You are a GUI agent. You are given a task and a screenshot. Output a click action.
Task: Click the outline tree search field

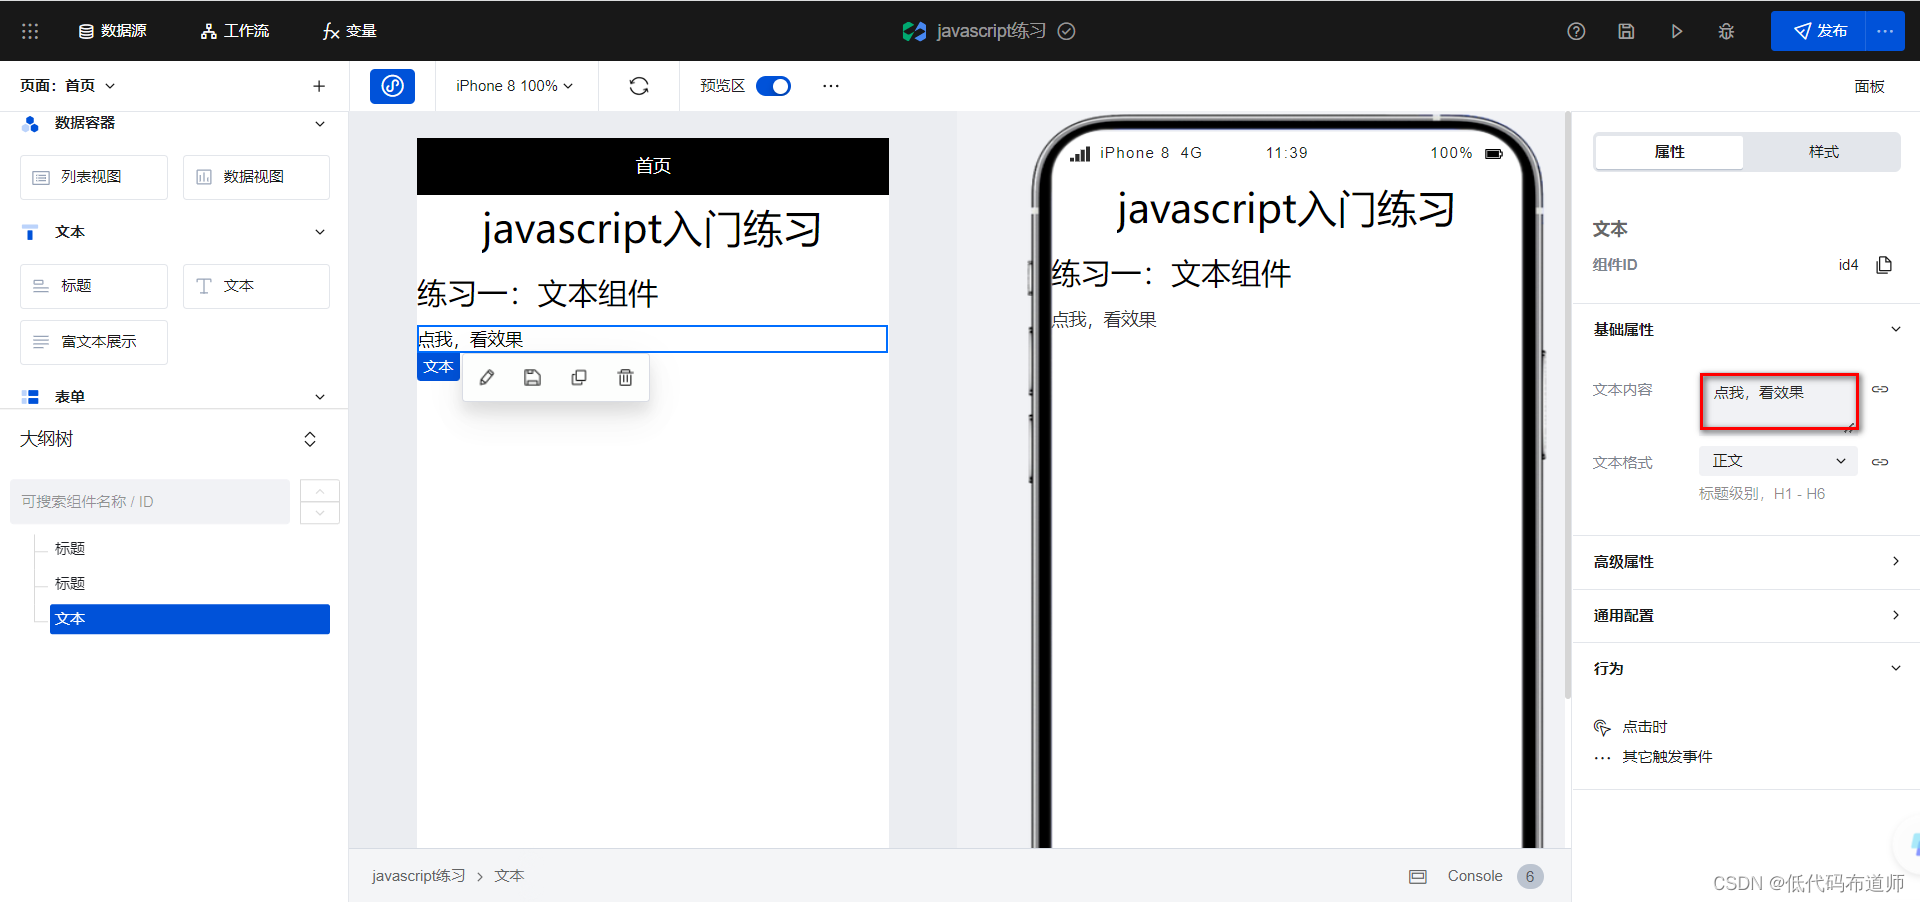[x=150, y=502]
